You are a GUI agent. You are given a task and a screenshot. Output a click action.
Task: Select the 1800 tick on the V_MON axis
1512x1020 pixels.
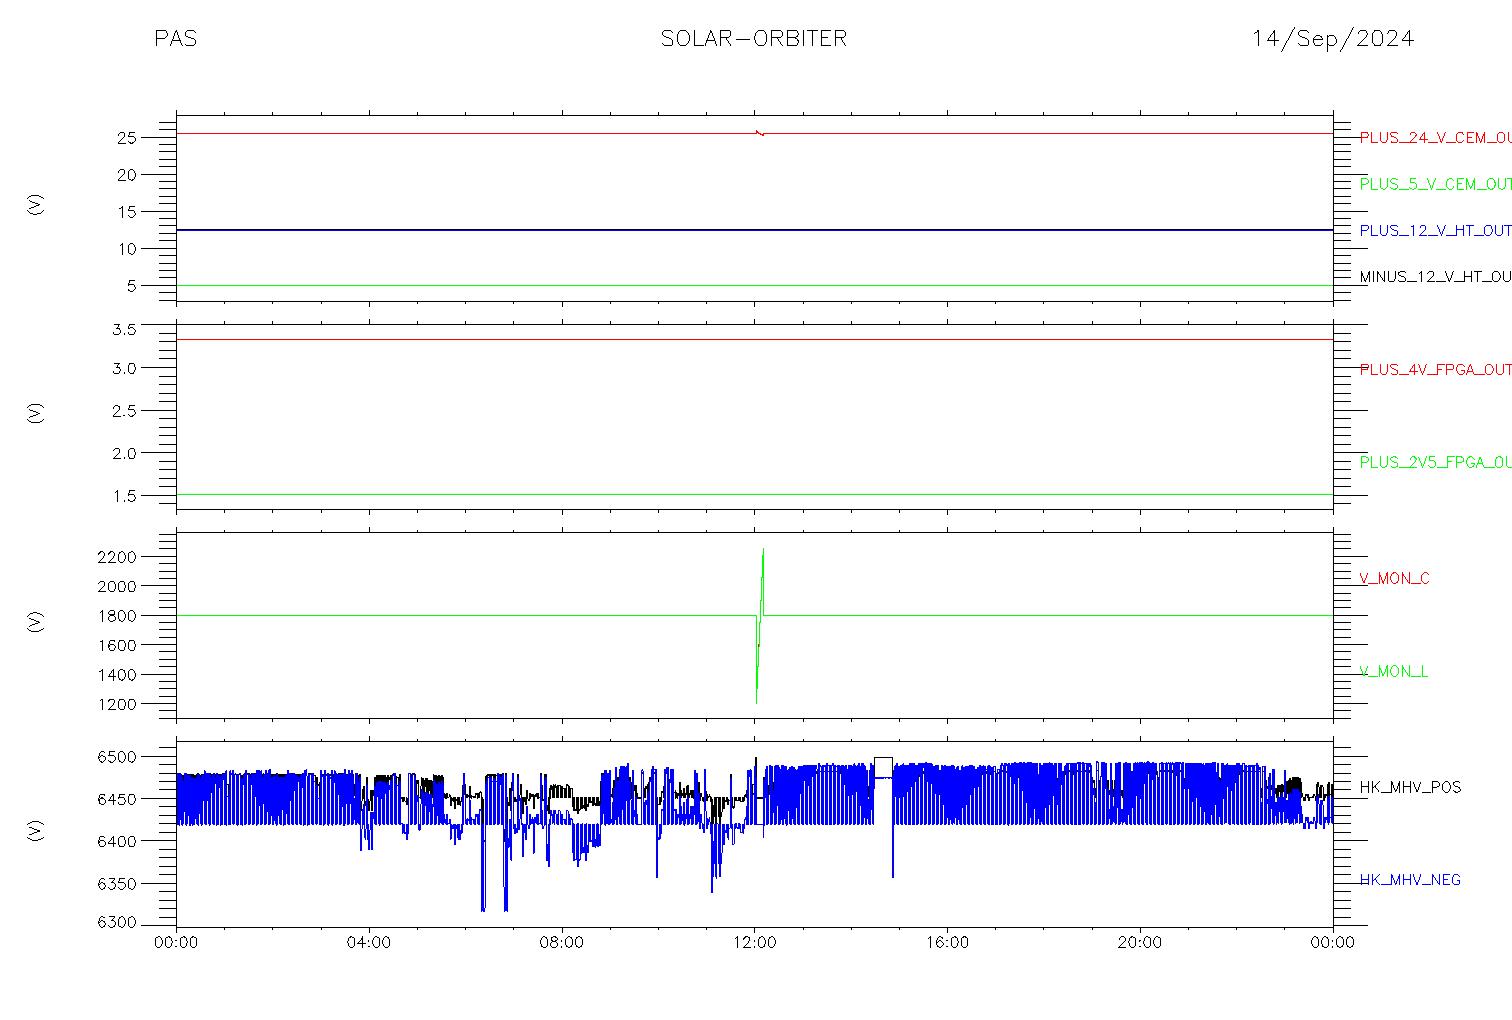point(117,616)
